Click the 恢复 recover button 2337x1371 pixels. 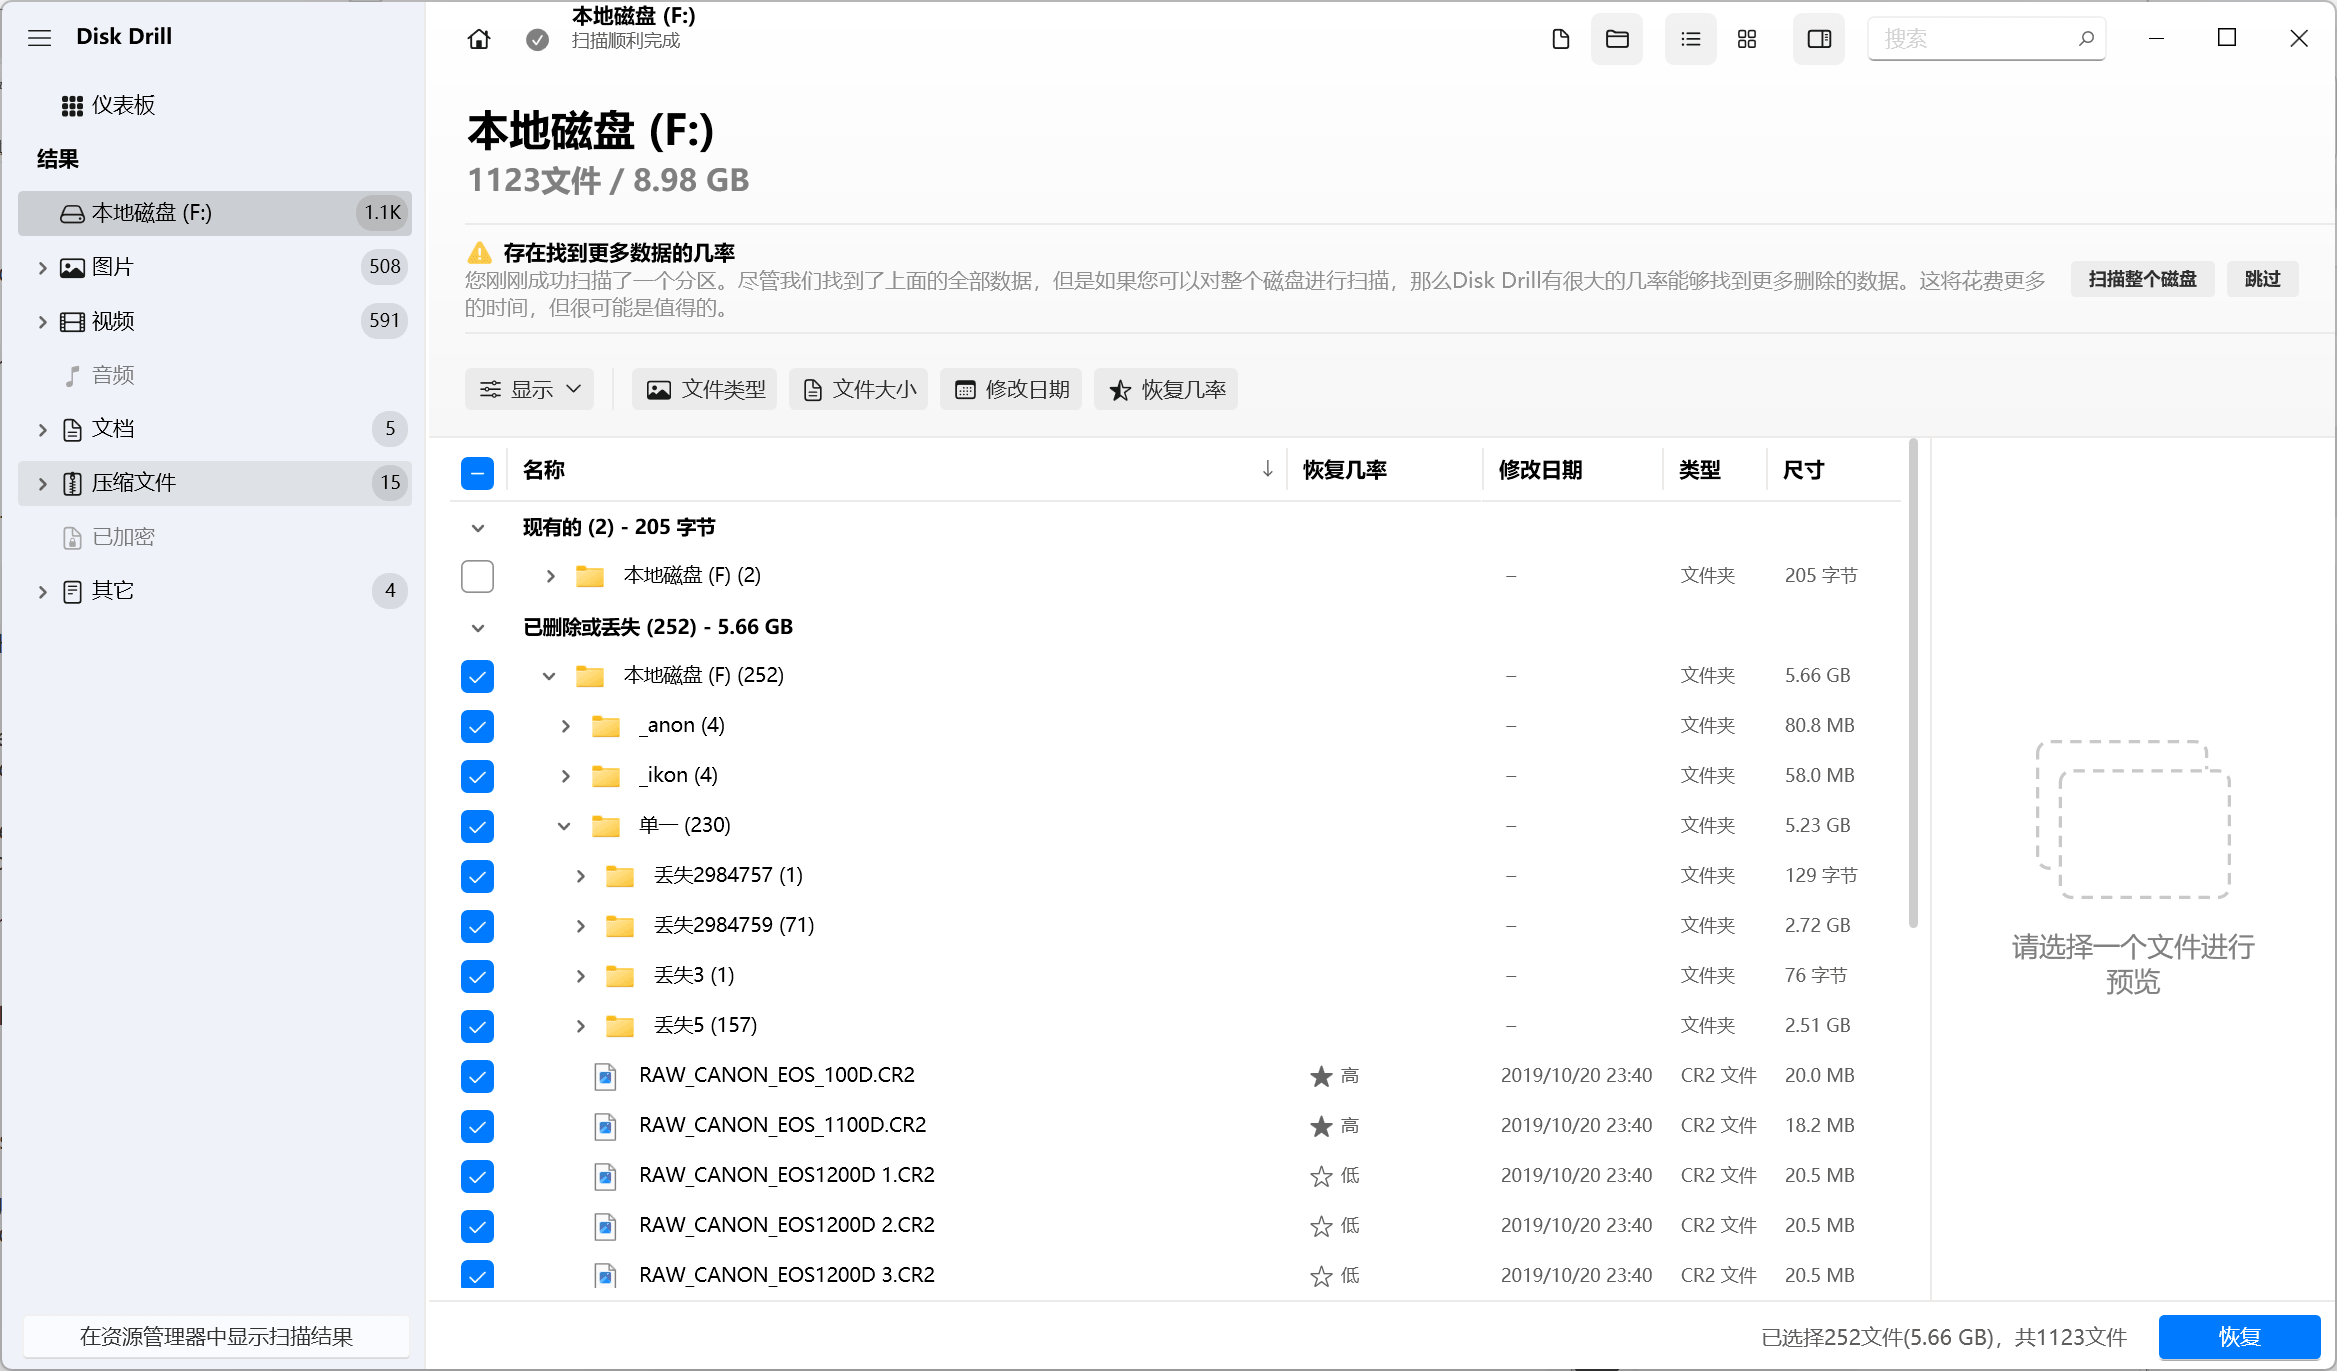tap(2239, 1337)
